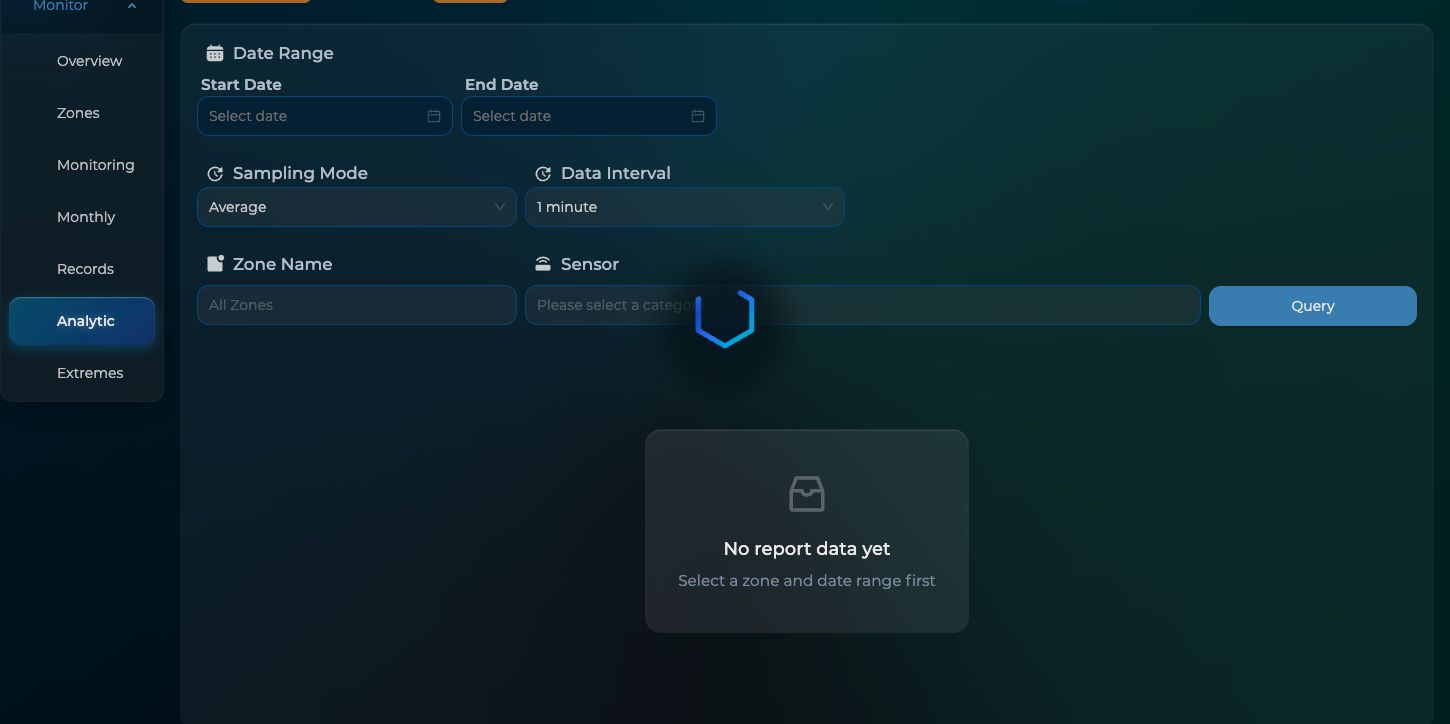This screenshot has height=724, width=1450.
Task: Open Extremes in sidebar
Action: 82,373
